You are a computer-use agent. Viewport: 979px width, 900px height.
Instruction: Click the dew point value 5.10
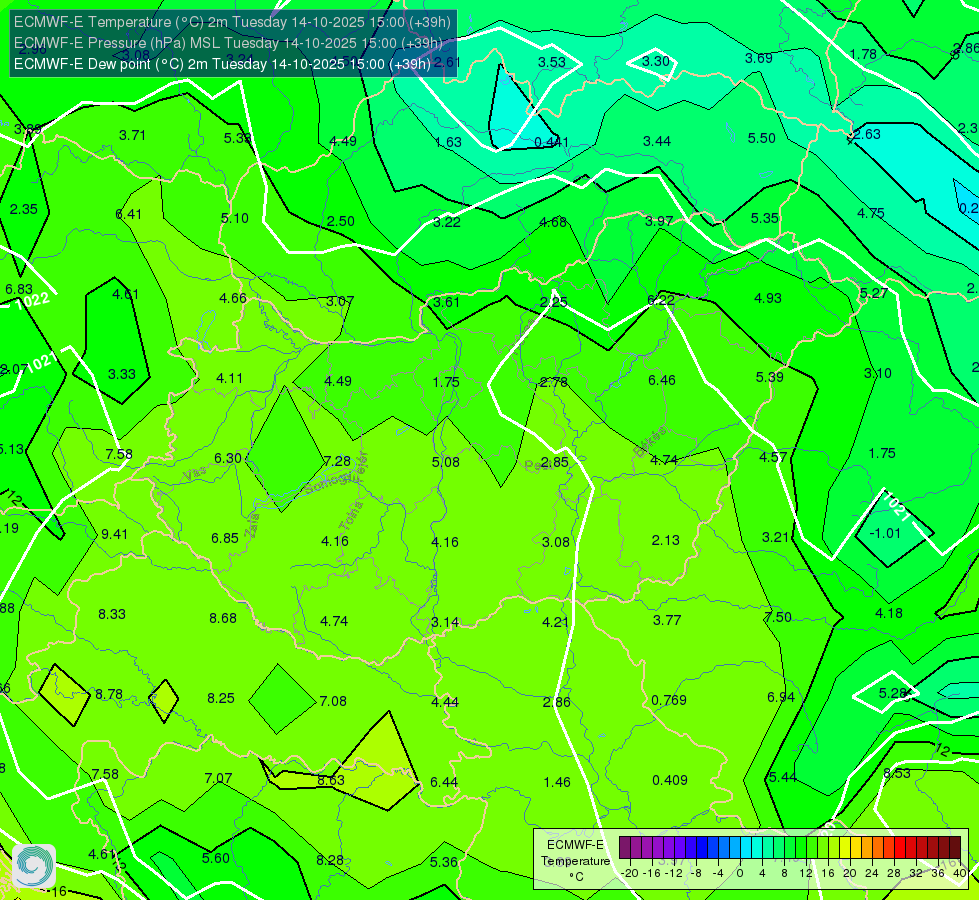click(235, 218)
